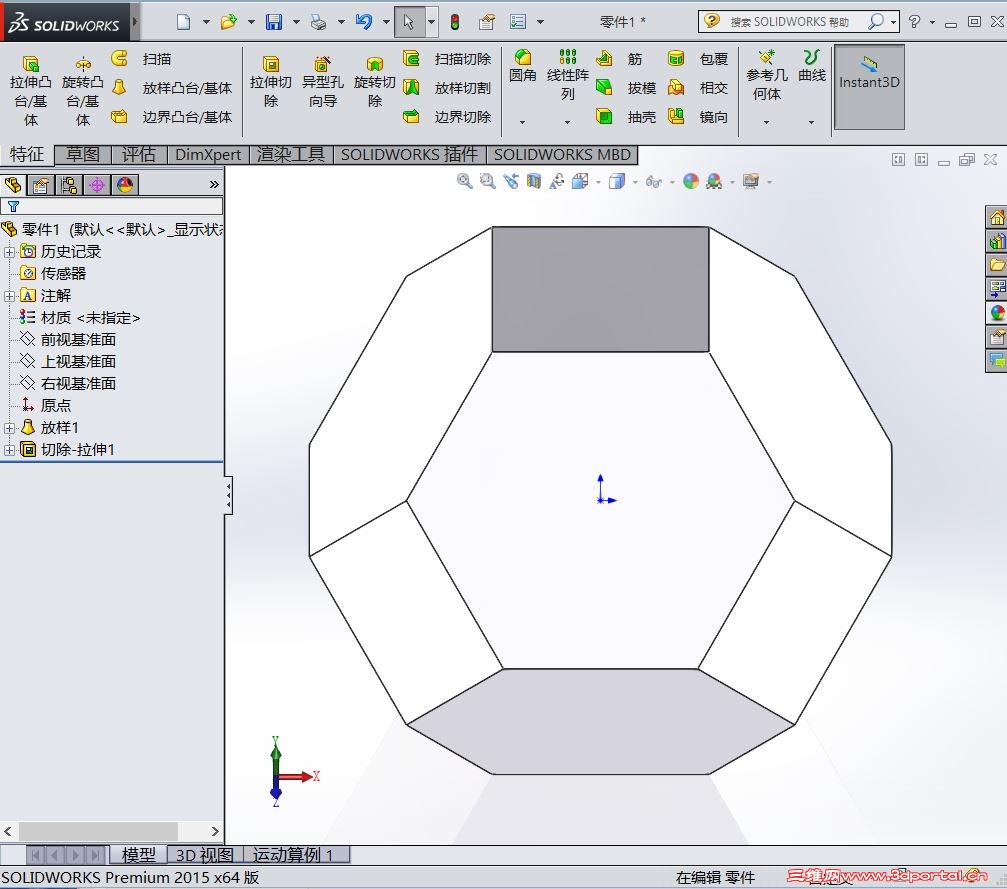The height and width of the screenshot is (889, 1007).
Task: Click the Edit Appearance color ball in view toolbar
Action: click(x=690, y=182)
